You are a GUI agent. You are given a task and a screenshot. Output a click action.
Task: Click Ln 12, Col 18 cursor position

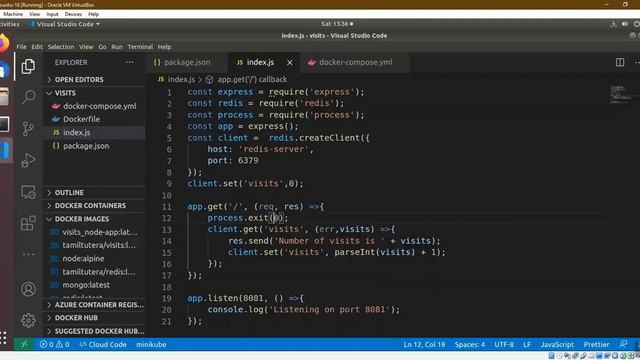pyautogui.click(x=424, y=344)
